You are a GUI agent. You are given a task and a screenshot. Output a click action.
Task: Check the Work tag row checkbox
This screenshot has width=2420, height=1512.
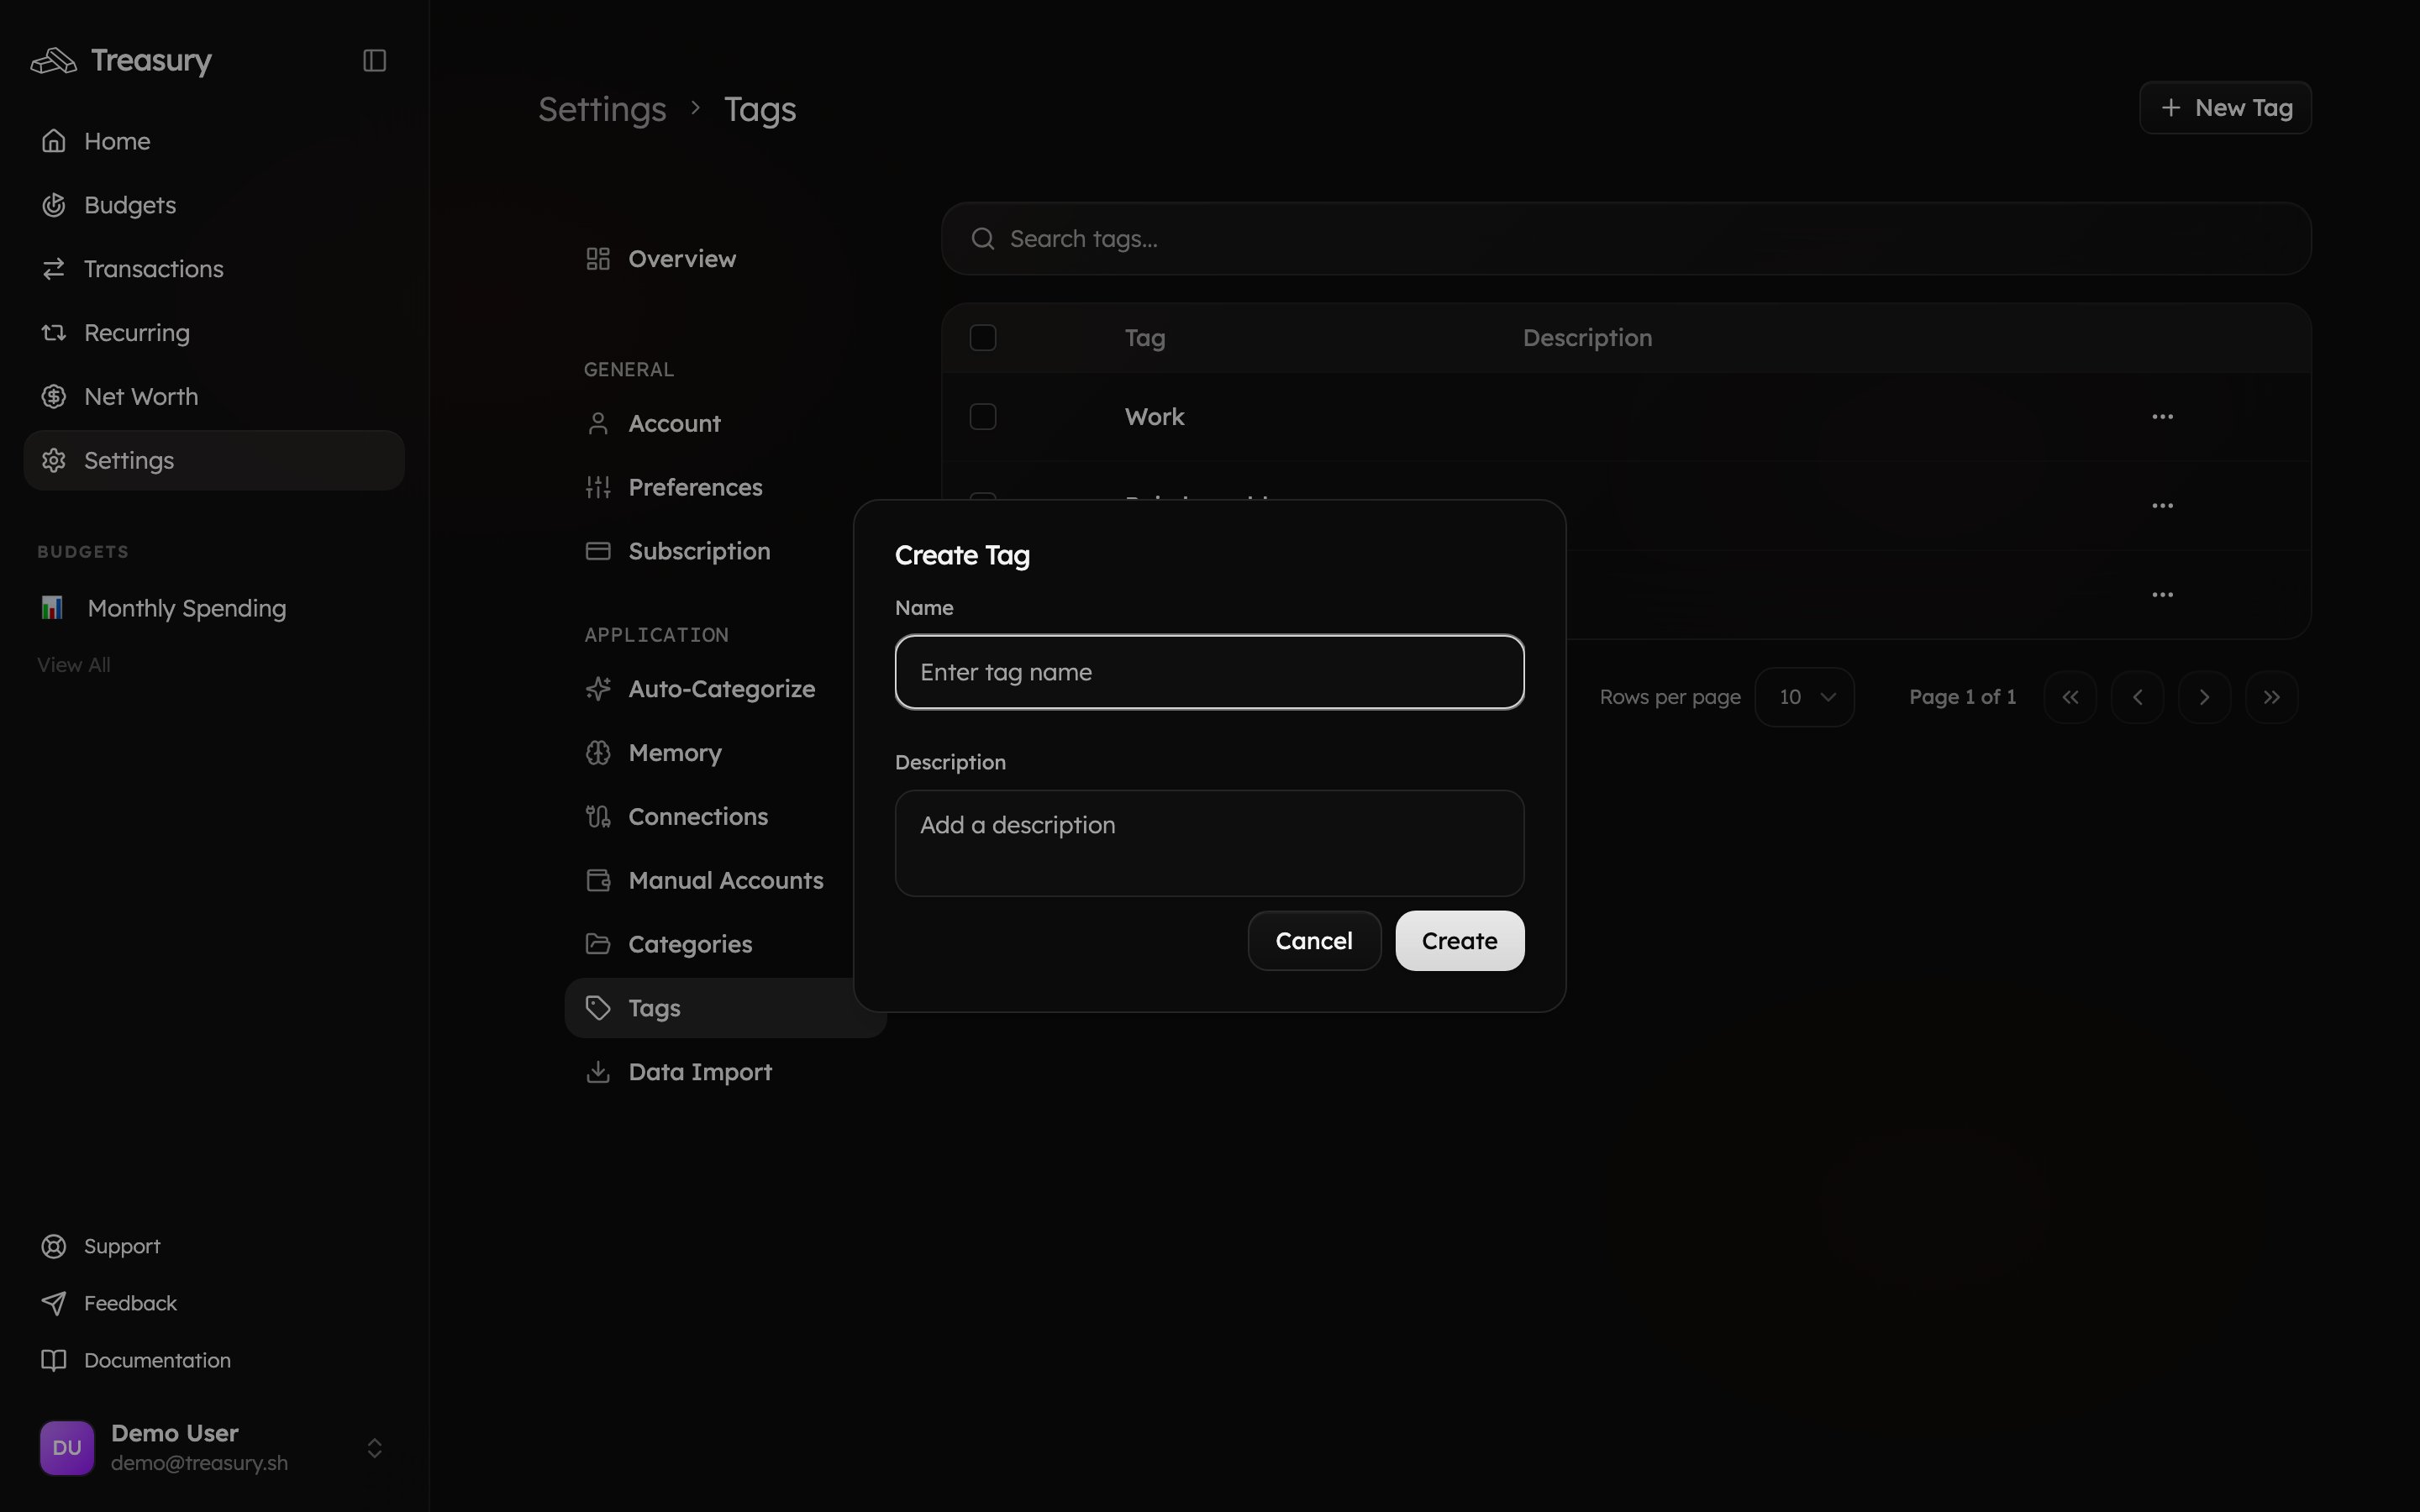pos(983,417)
